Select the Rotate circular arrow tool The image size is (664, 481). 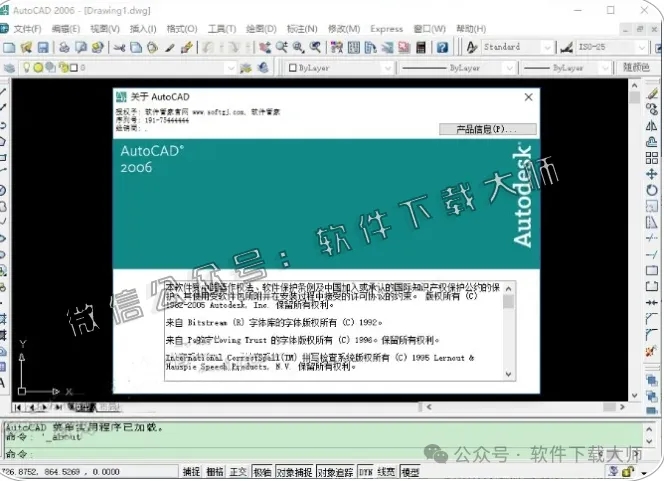pos(652,190)
